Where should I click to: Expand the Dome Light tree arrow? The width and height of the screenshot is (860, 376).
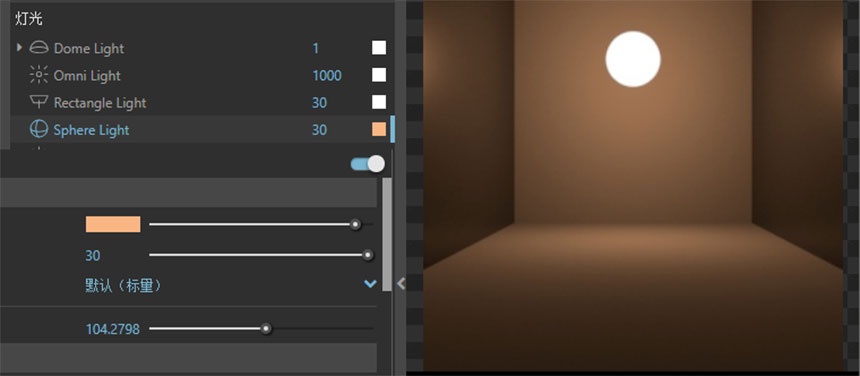19,48
